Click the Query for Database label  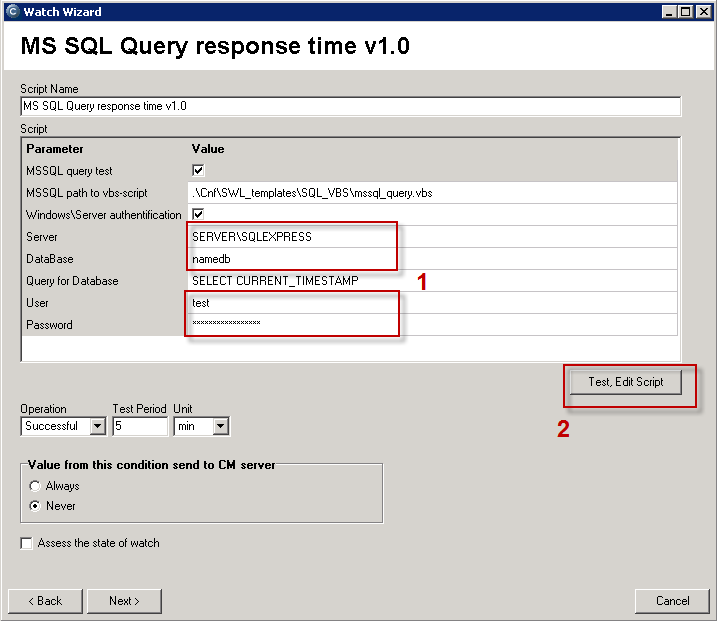tap(72, 281)
